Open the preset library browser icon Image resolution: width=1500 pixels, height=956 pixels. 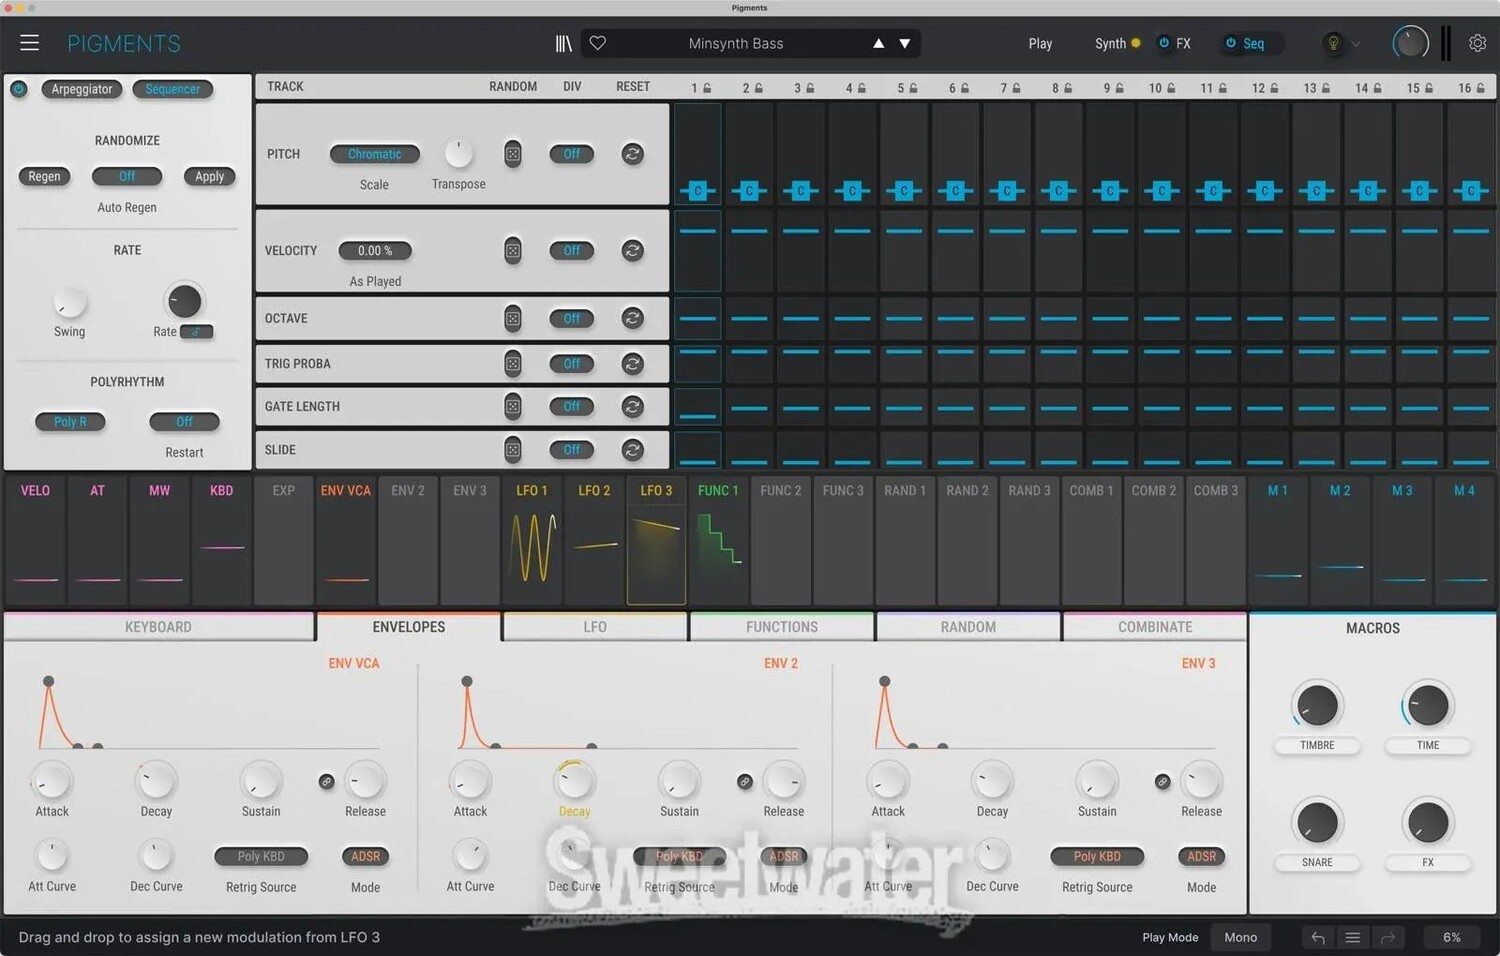pos(564,43)
